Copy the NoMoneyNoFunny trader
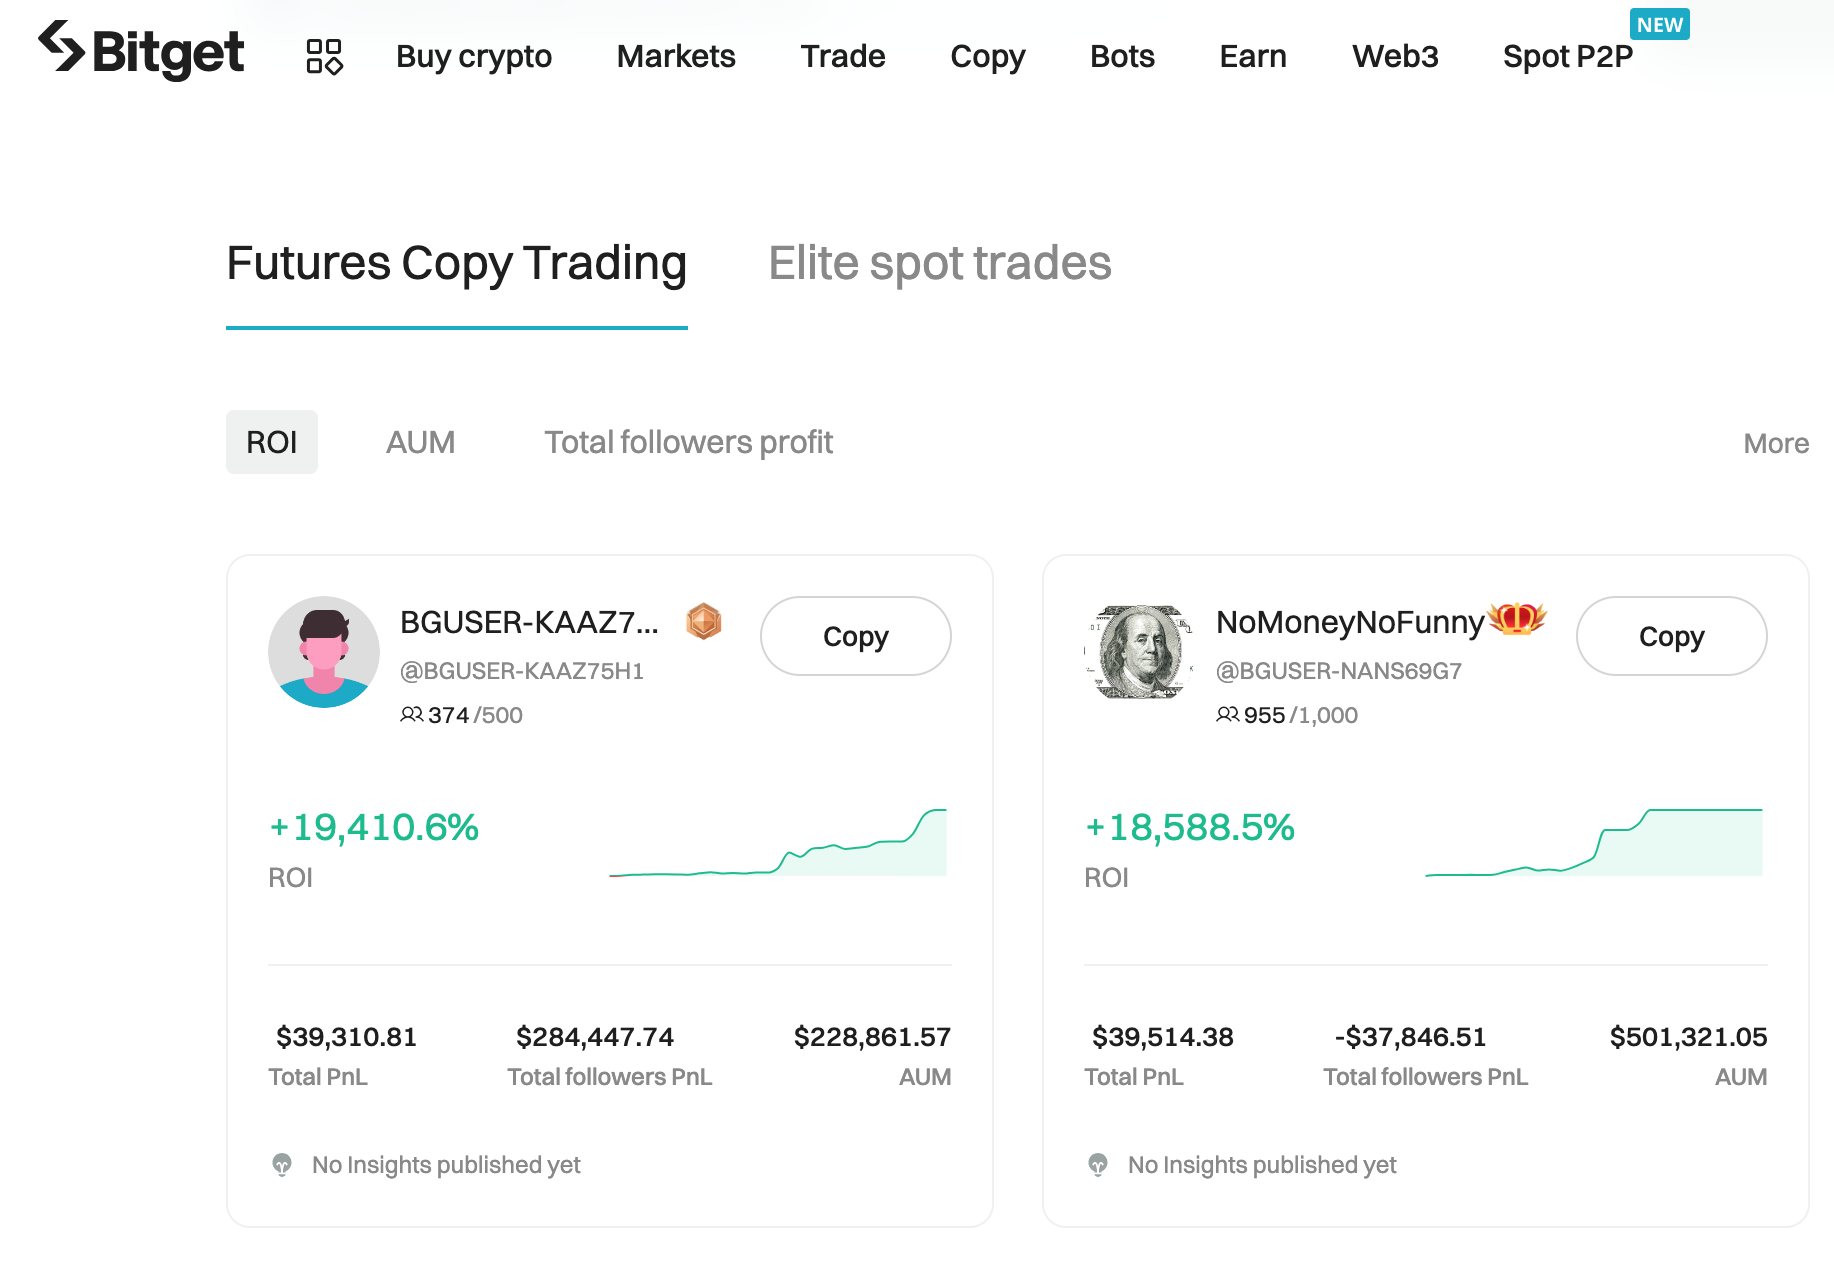 (x=1671, y=636)
